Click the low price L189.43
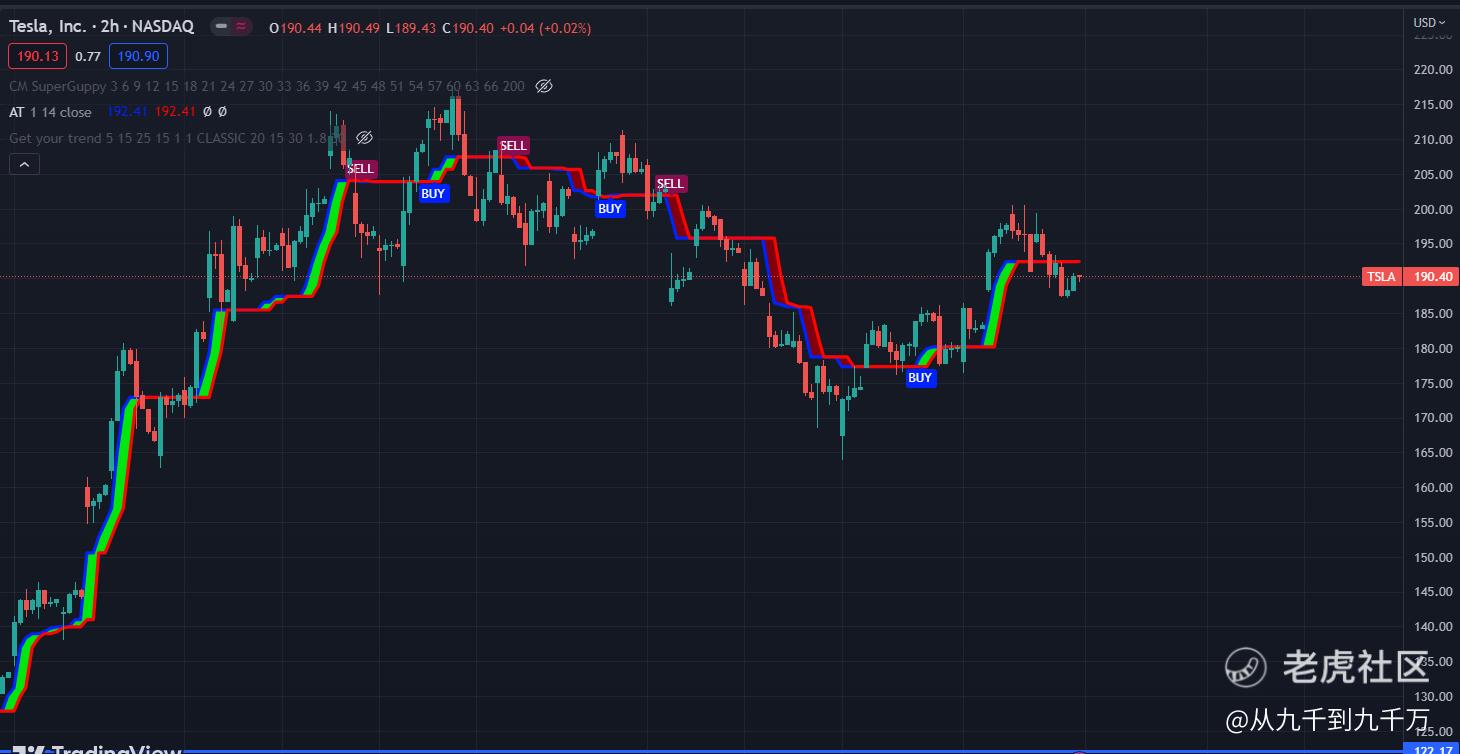Image resolution: width=1460 pixels, height=754 pixels. click(x=411, y=28)
